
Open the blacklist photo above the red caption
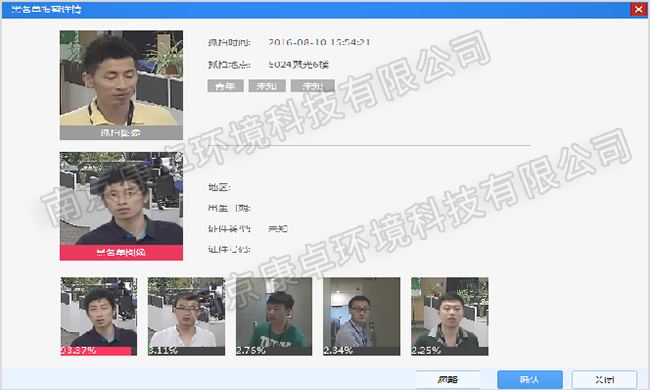(x=121, y=199)
